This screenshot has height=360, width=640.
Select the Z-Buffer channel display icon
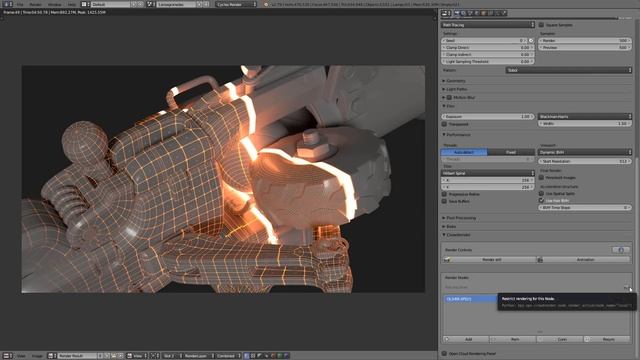266,356
